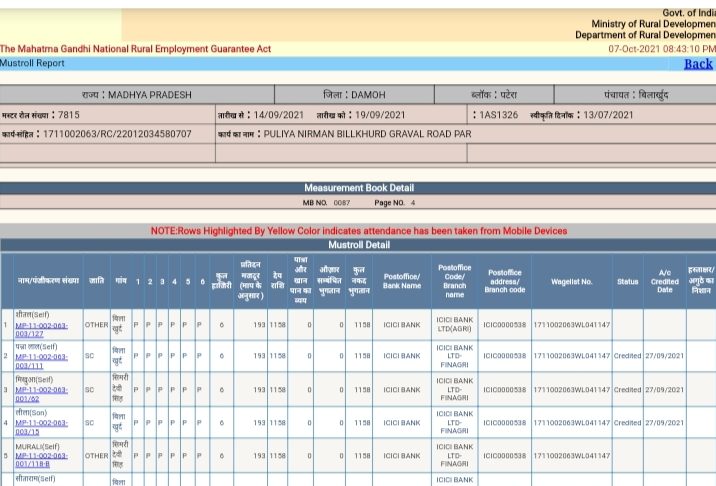Click the A/c Credited Date column header

pyautogui.click(x=664, y=281)
